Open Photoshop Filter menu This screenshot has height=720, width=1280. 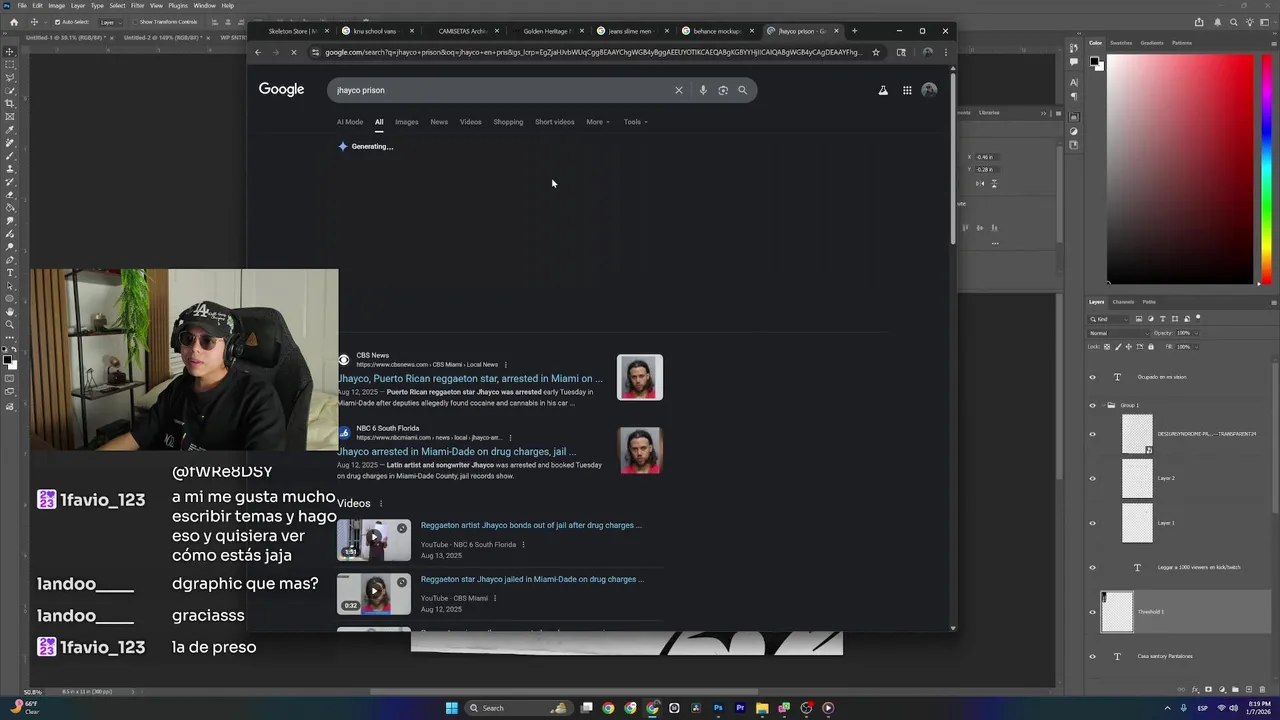[x=138, y=5]
